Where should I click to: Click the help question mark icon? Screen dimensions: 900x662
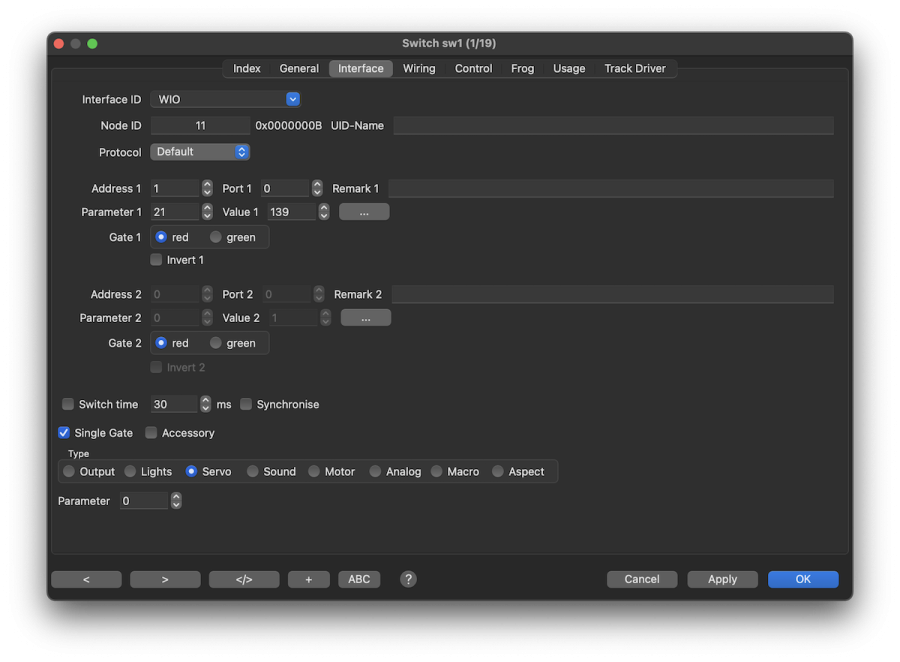408,579
